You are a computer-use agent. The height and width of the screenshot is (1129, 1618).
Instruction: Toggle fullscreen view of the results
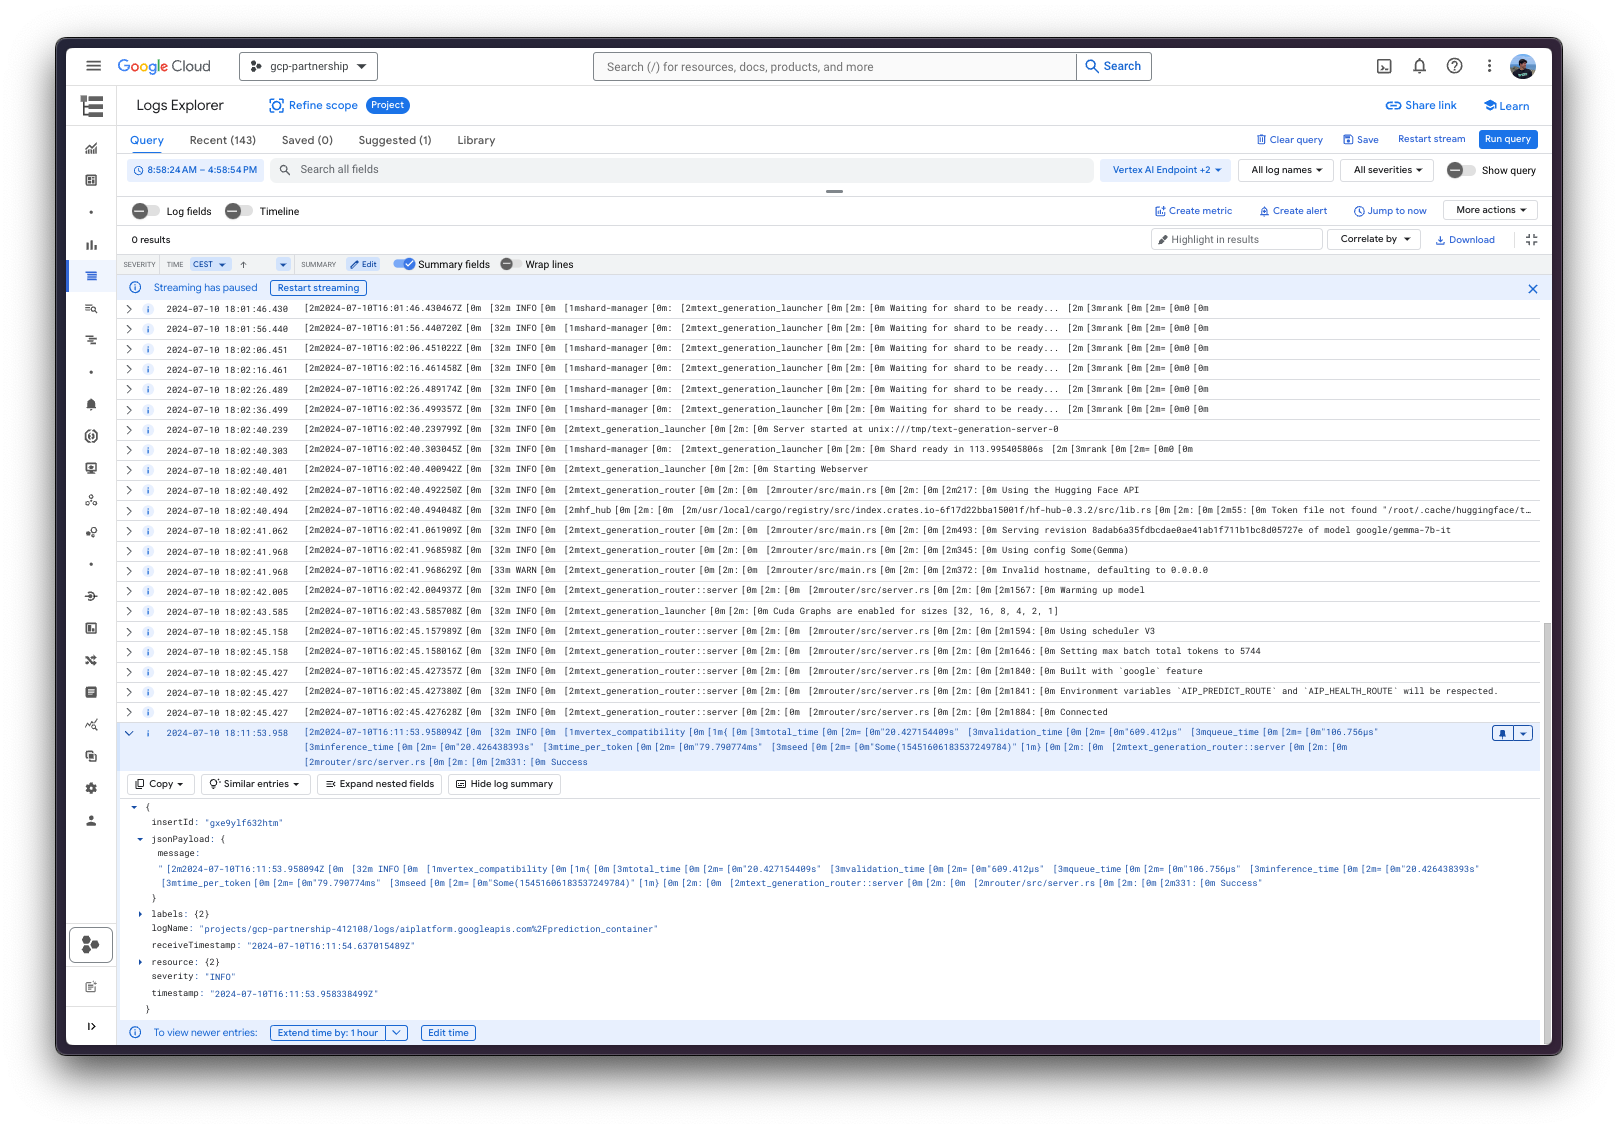(x=1531, y=240)
